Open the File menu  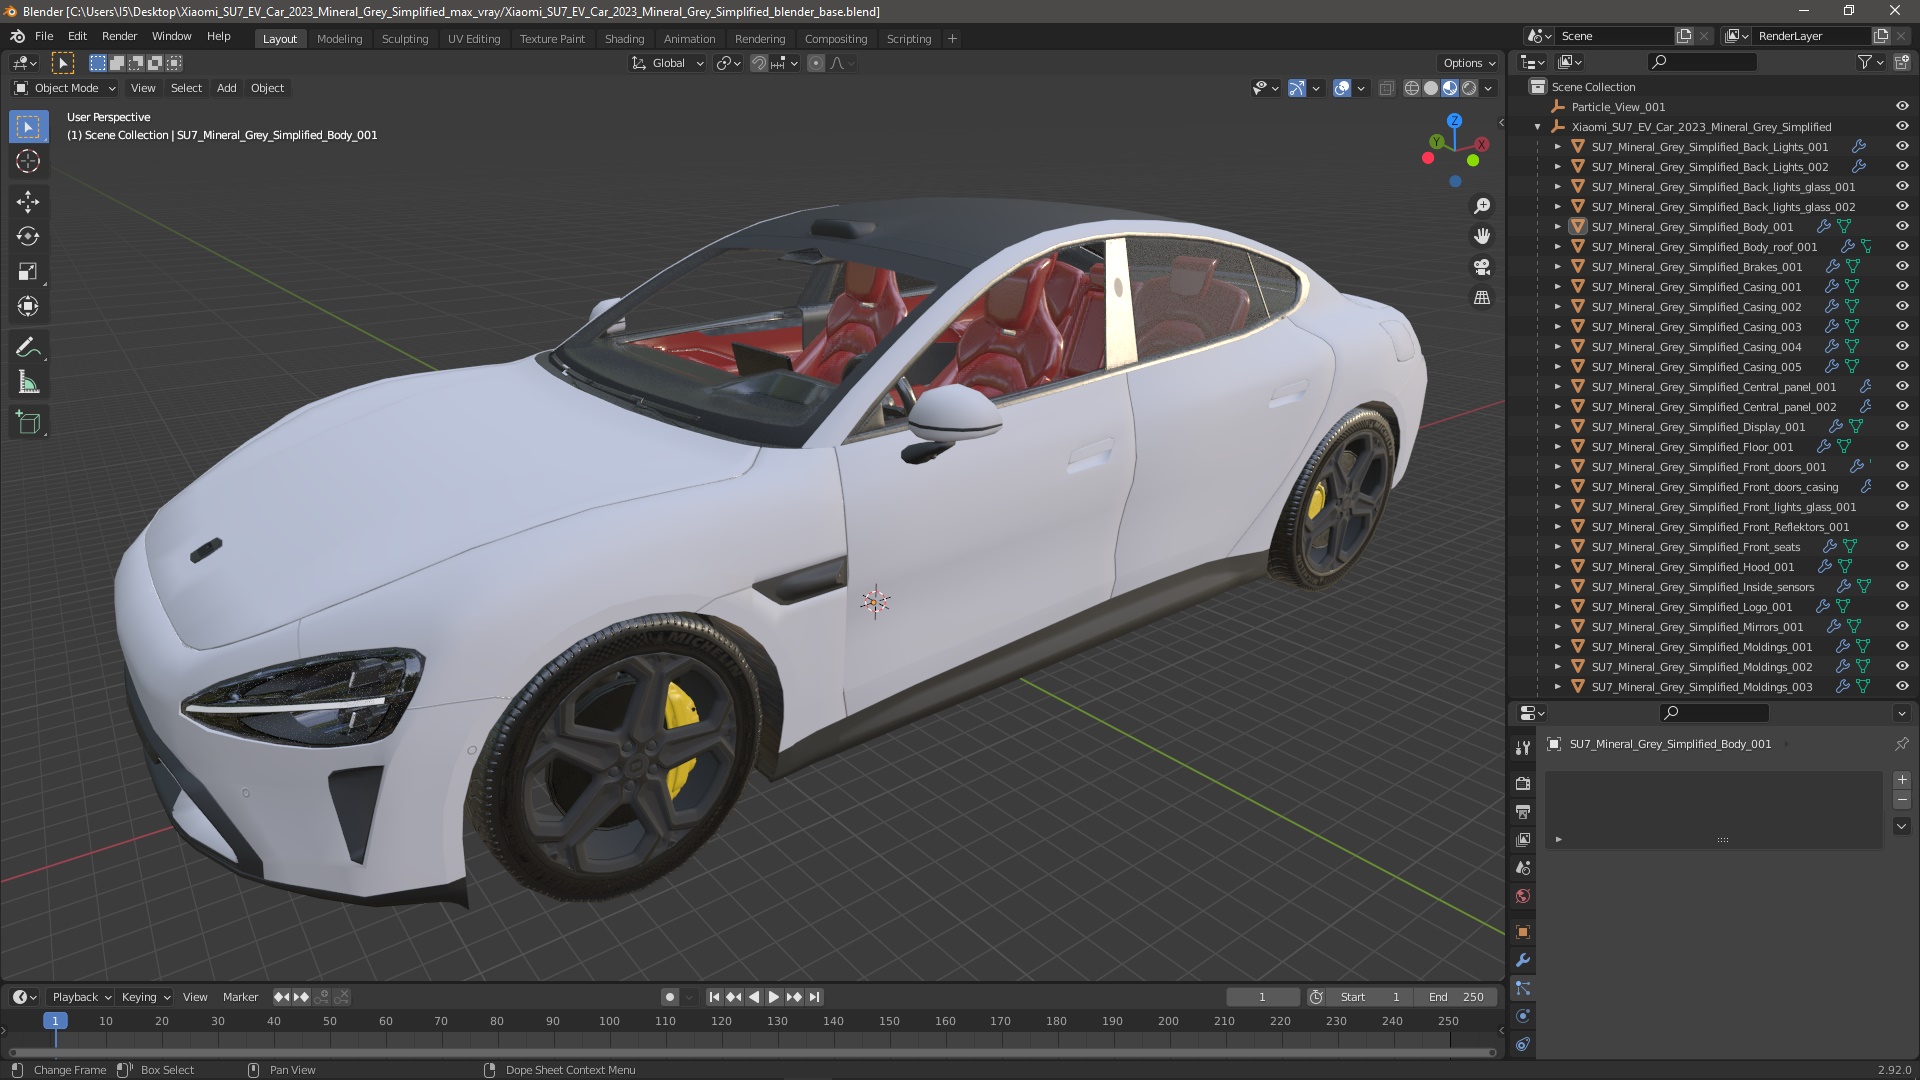tap(44, 36)
